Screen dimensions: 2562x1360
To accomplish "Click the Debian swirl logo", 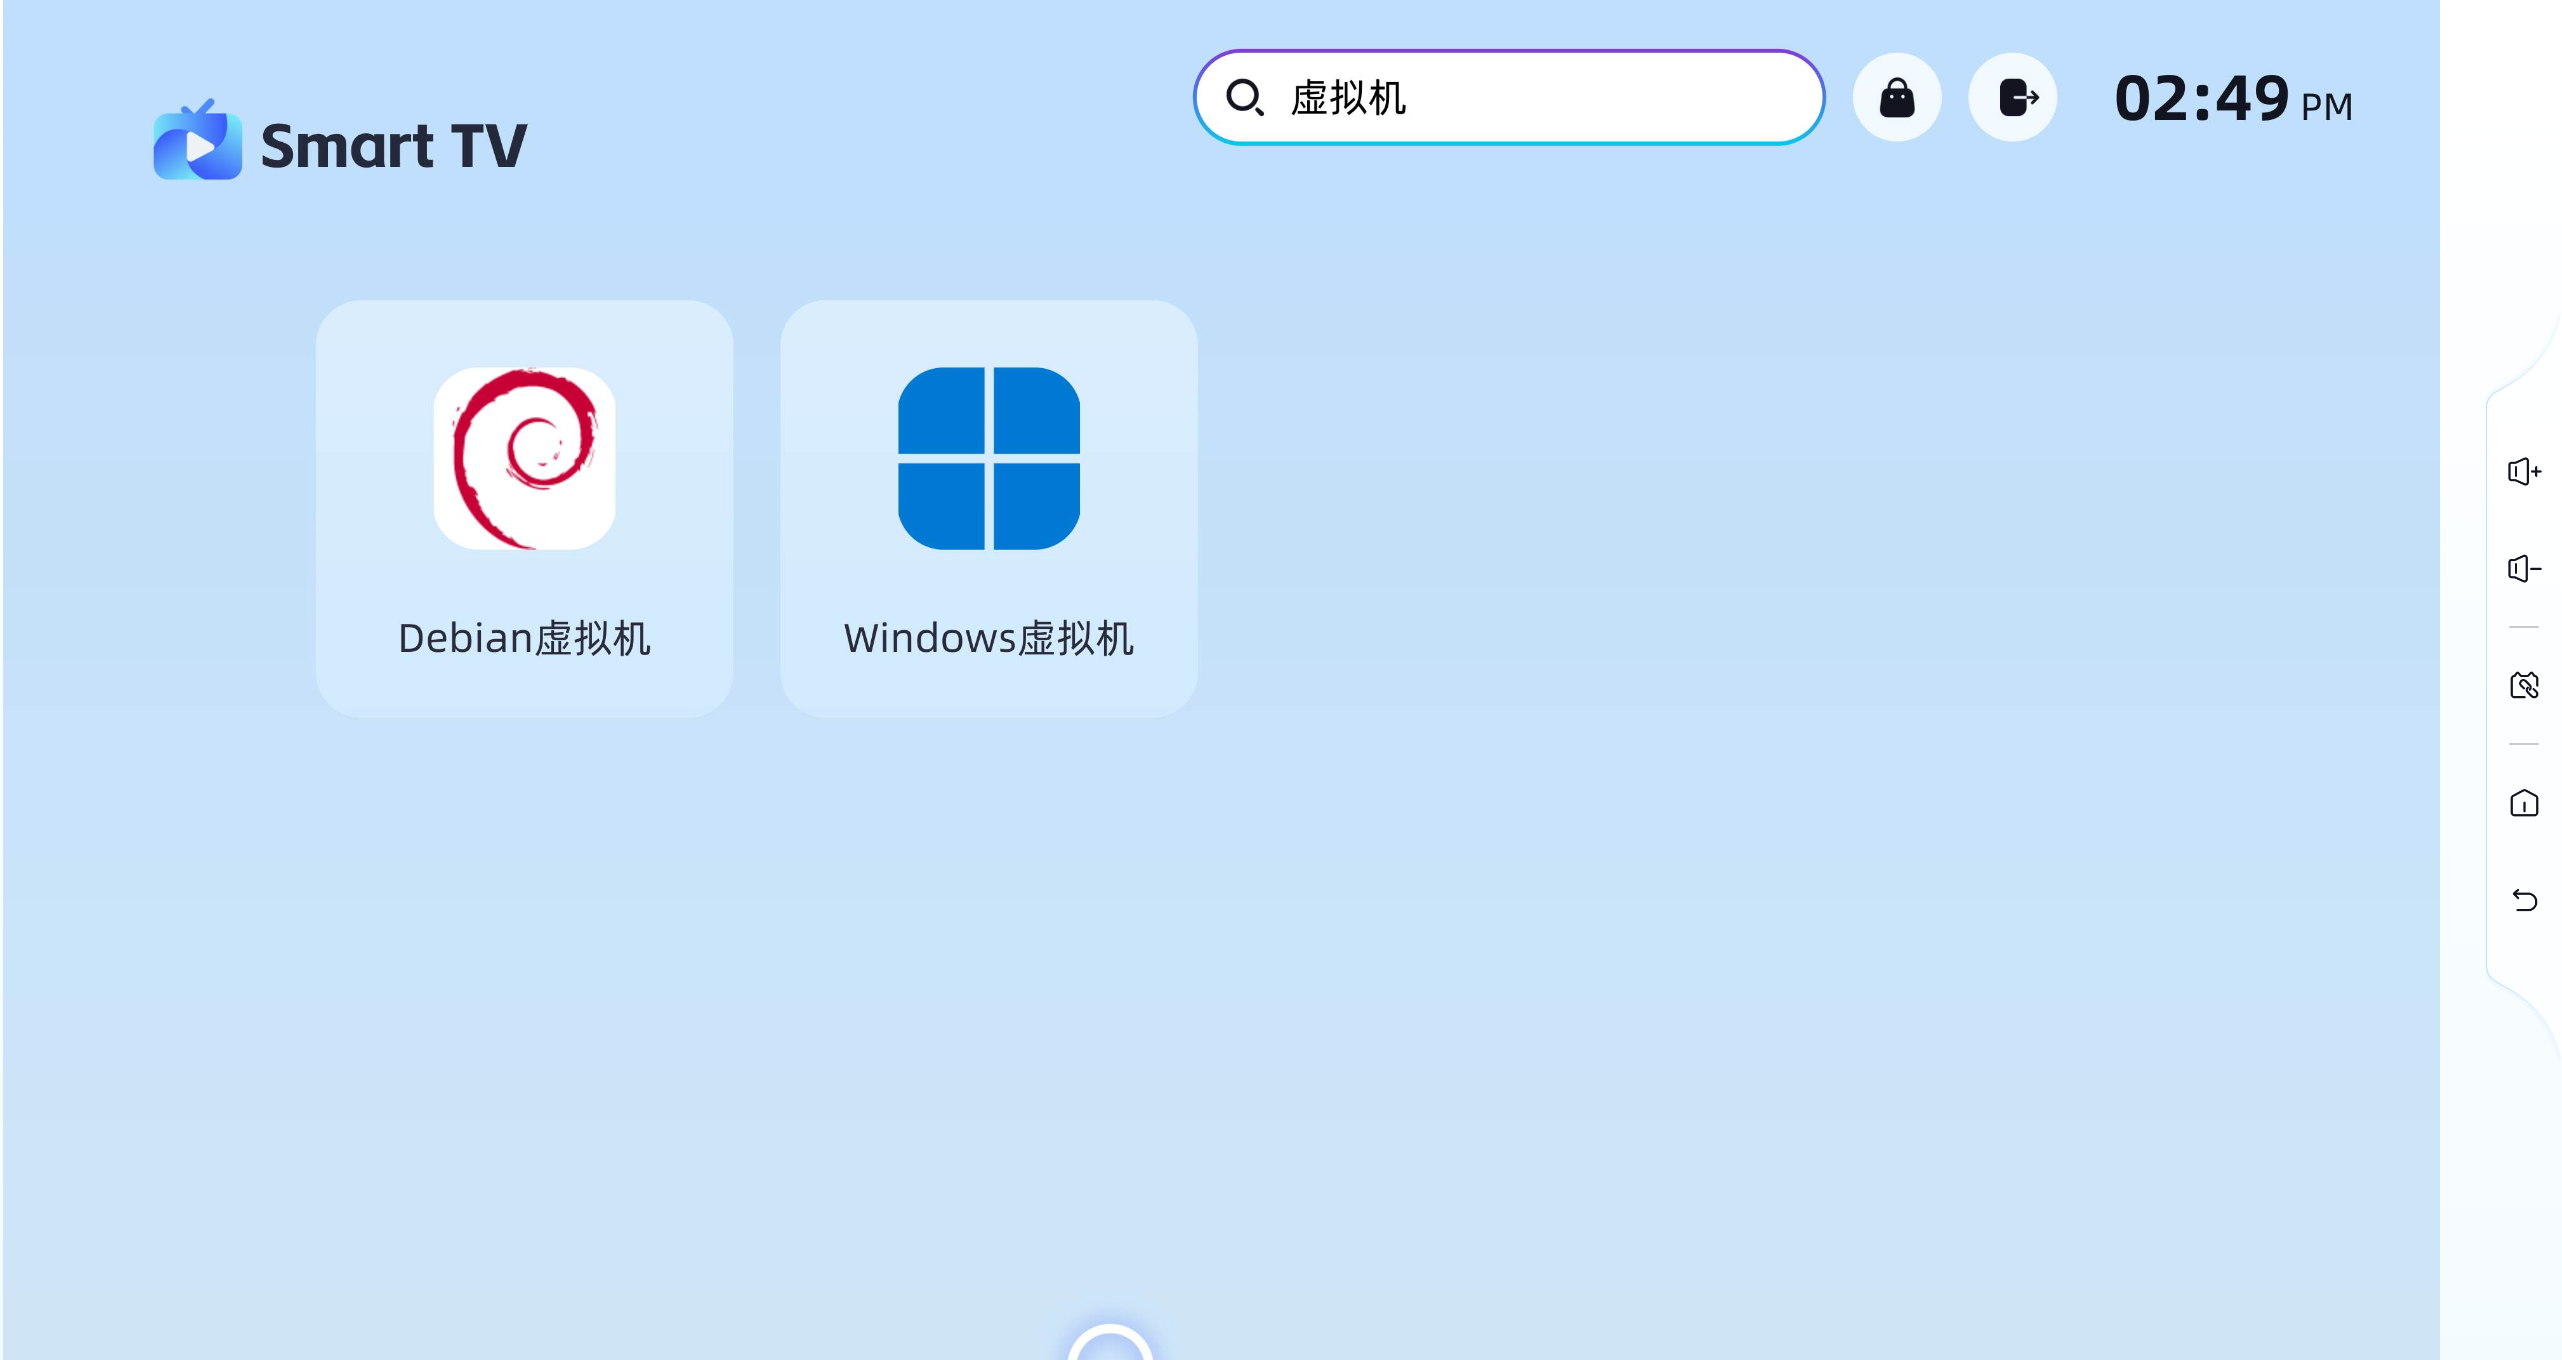I will 524,458.
